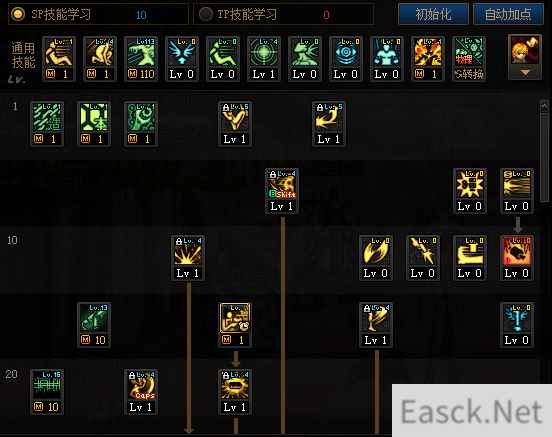Select the Shift-labeled skill icon Lv 1
Image resolution: width=552 pixels, height=437 pixels.
282,191
